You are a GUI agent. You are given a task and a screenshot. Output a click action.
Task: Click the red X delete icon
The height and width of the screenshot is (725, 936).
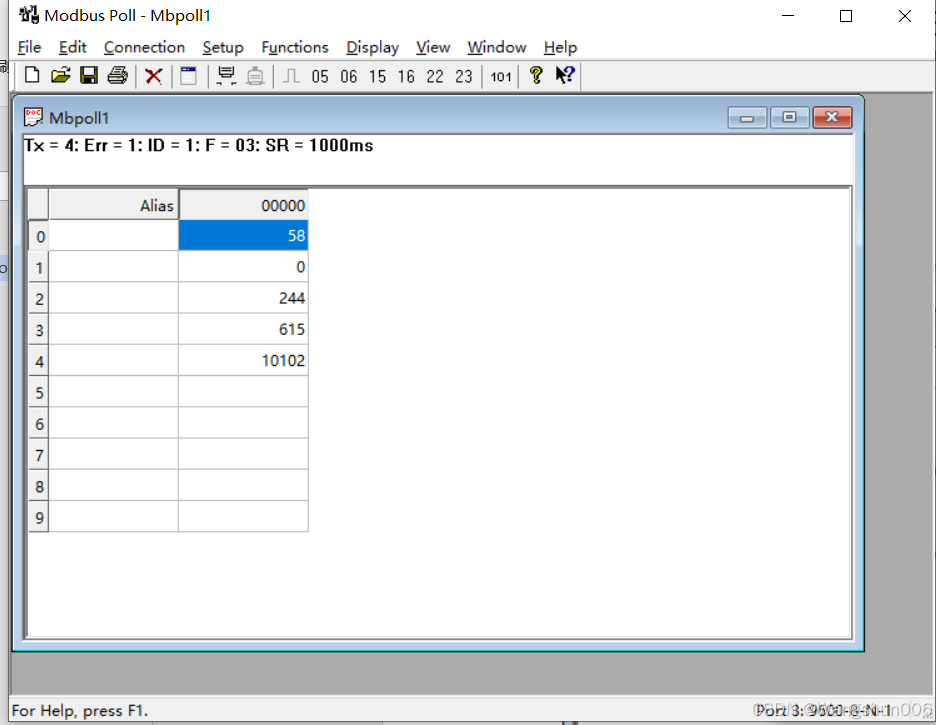click(153, 76)
